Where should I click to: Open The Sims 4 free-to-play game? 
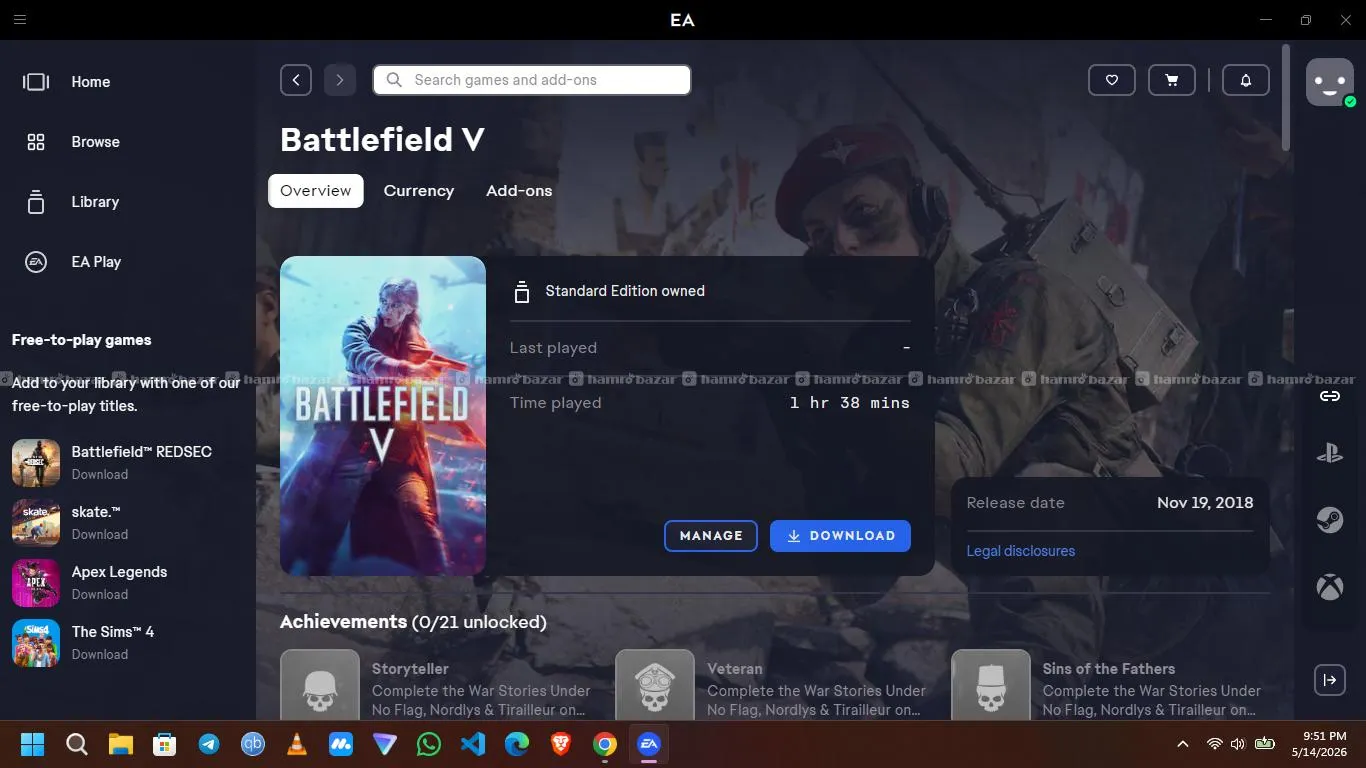click(x=128, y=642)
